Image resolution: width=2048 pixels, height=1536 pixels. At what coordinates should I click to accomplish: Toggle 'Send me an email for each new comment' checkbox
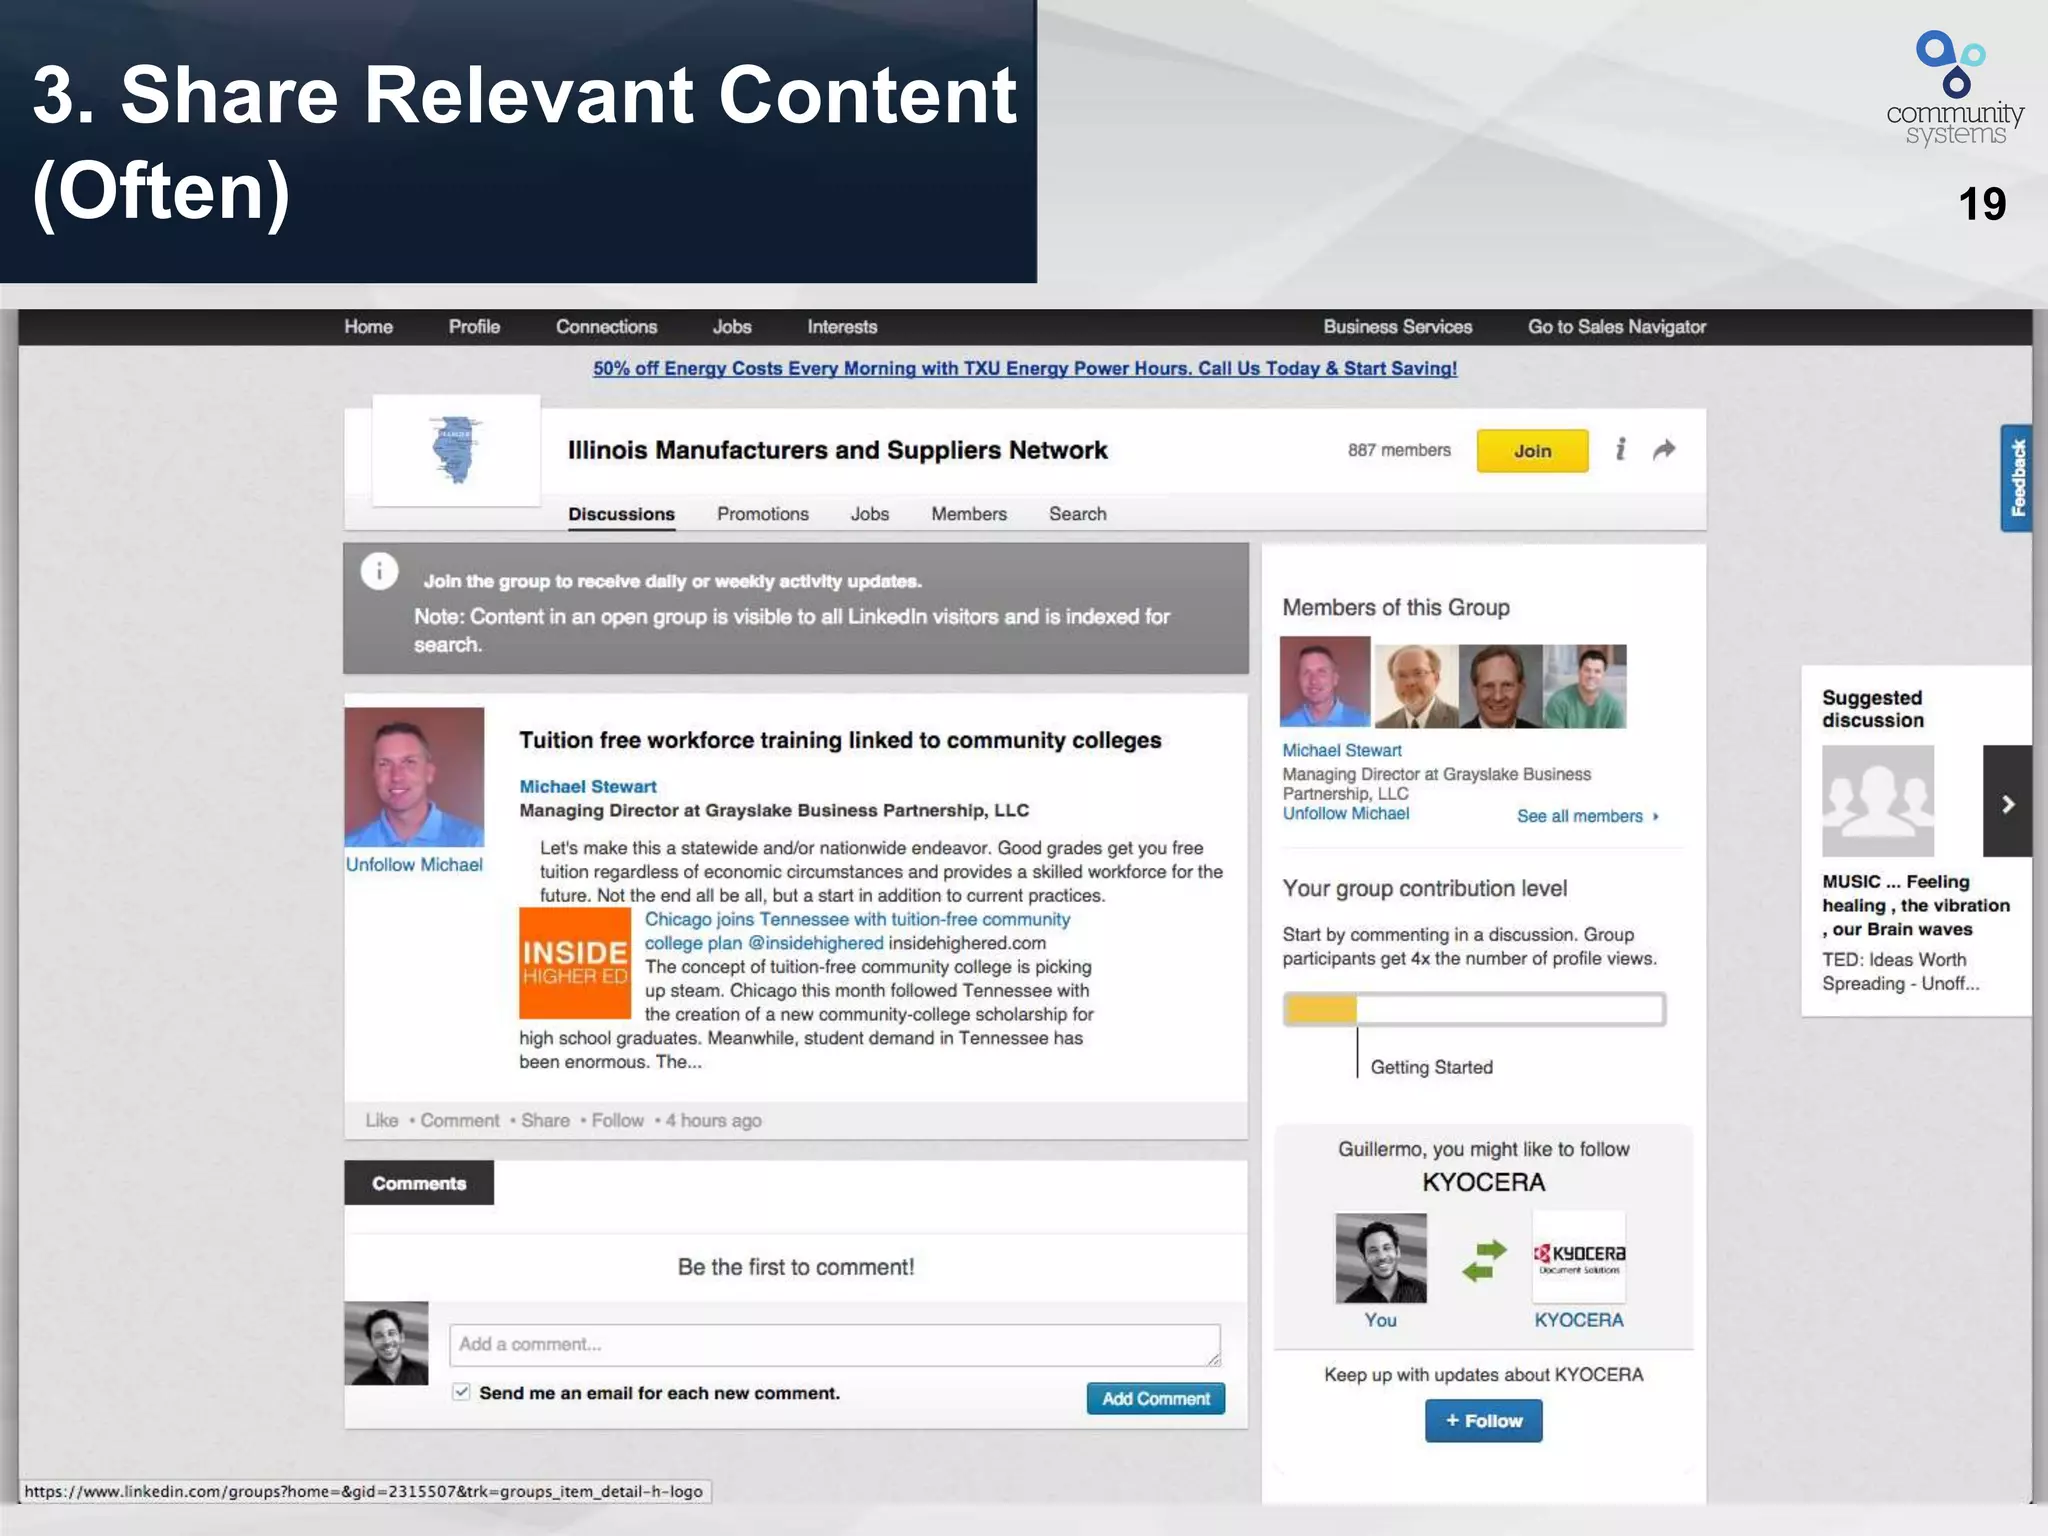(x=461, y=1392)
